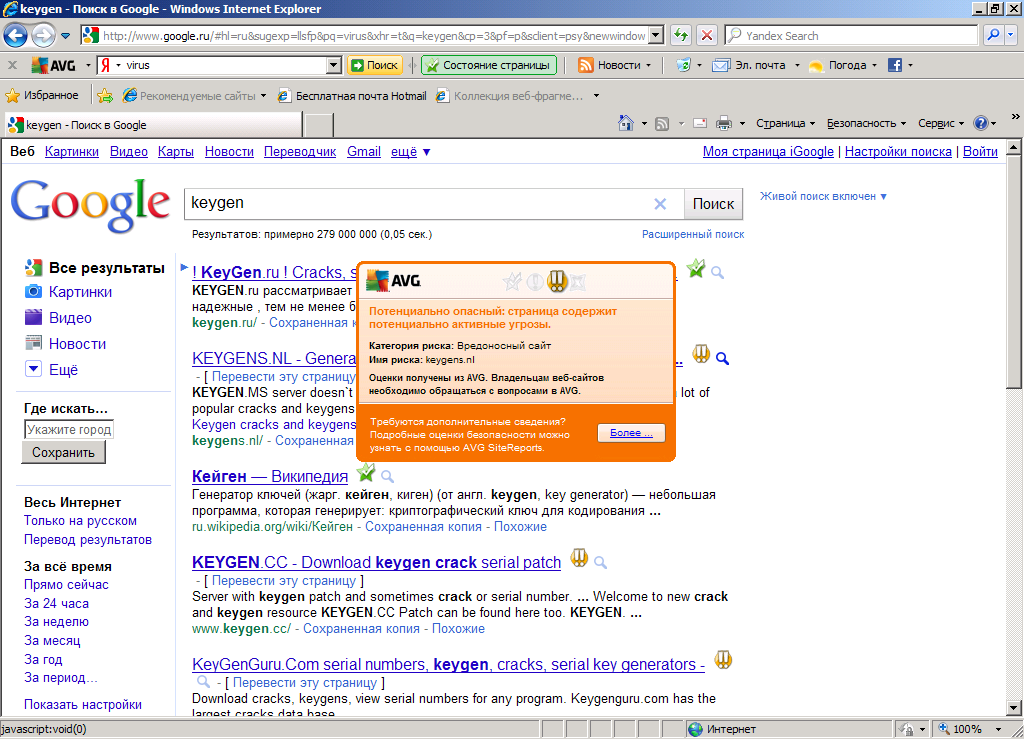Screen dimensions: 1024x740
Task: Filter results by За неделю
Action: tap(56, 622)
